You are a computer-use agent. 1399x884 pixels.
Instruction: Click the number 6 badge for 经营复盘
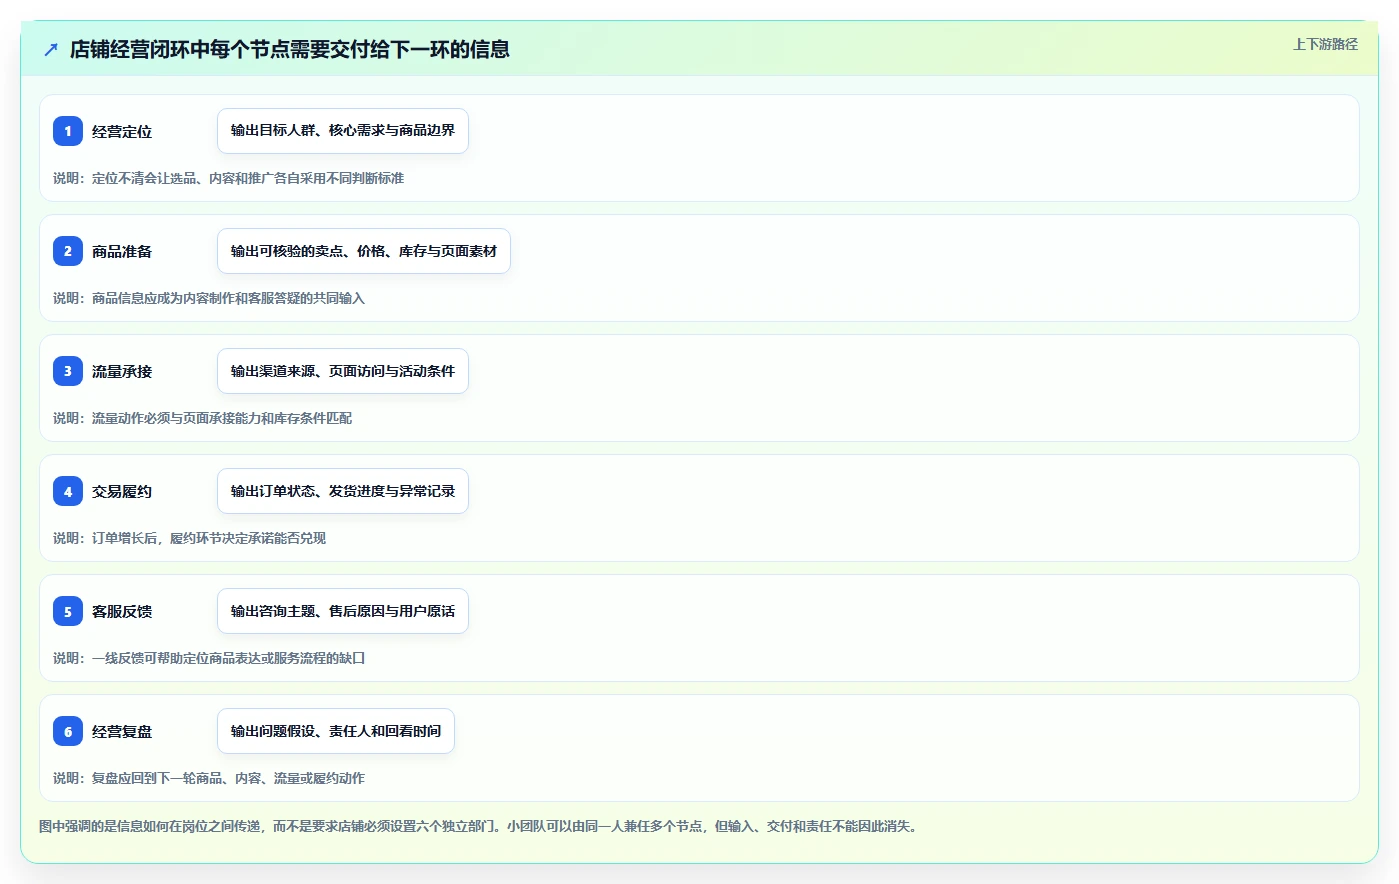(x=68, y=731)
